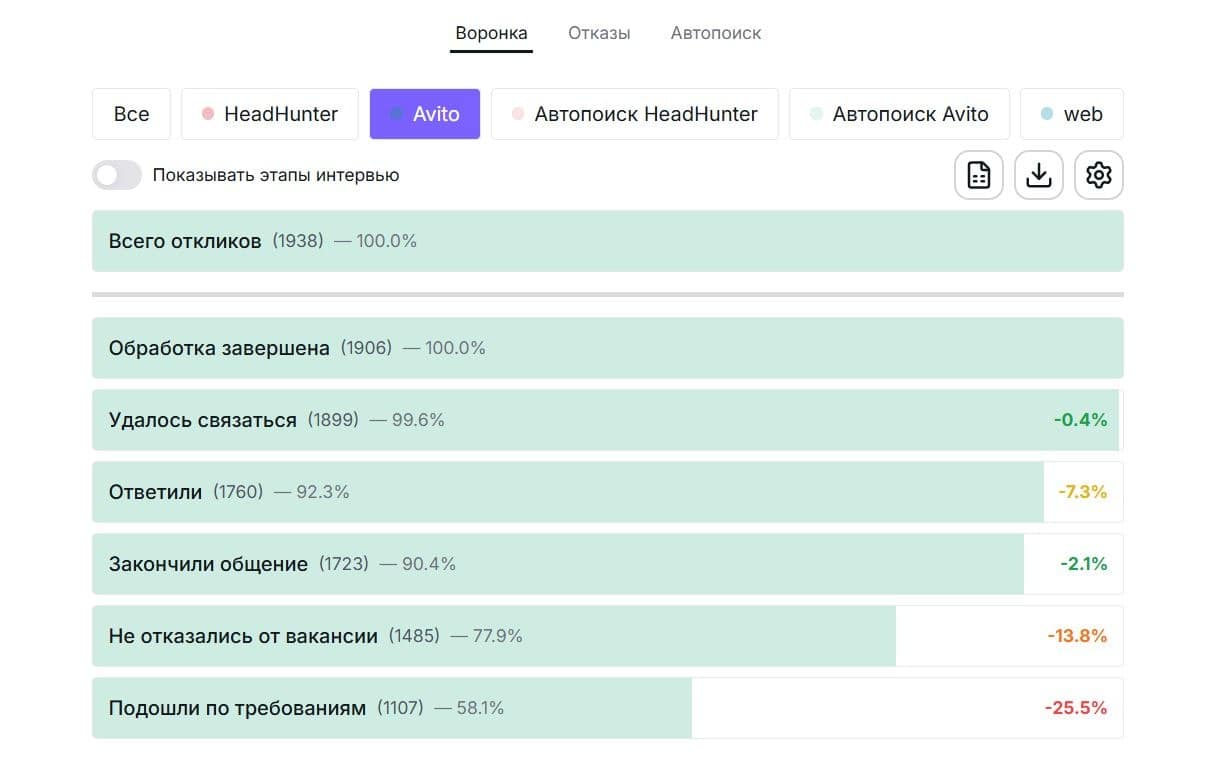This screenshot has width=1214, height=773.
Task: Click the -7.3% drop value
Action: coord(1083,492)
